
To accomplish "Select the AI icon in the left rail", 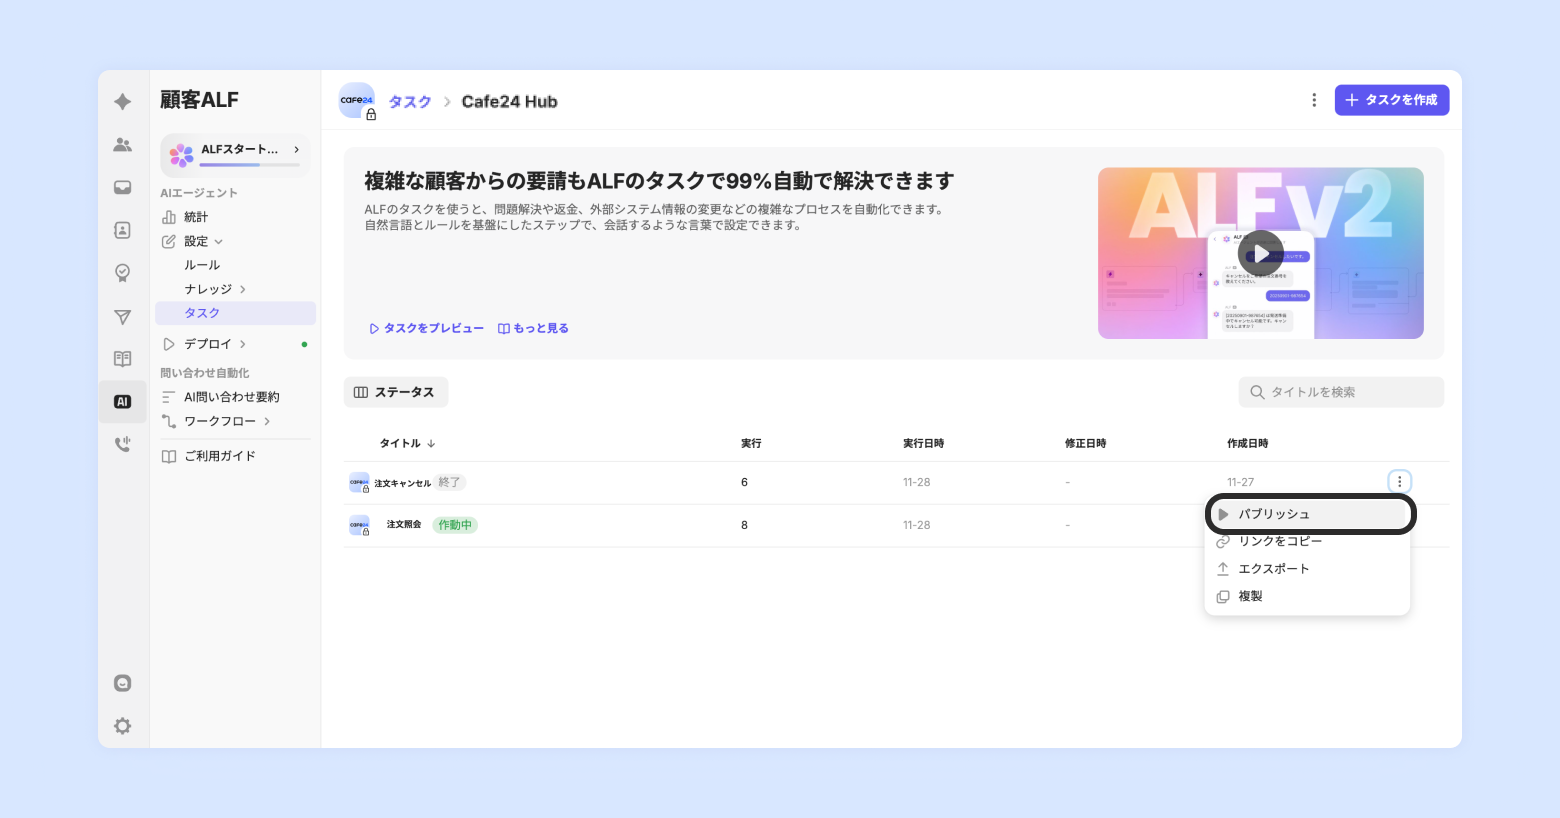I will coord(122,402).
